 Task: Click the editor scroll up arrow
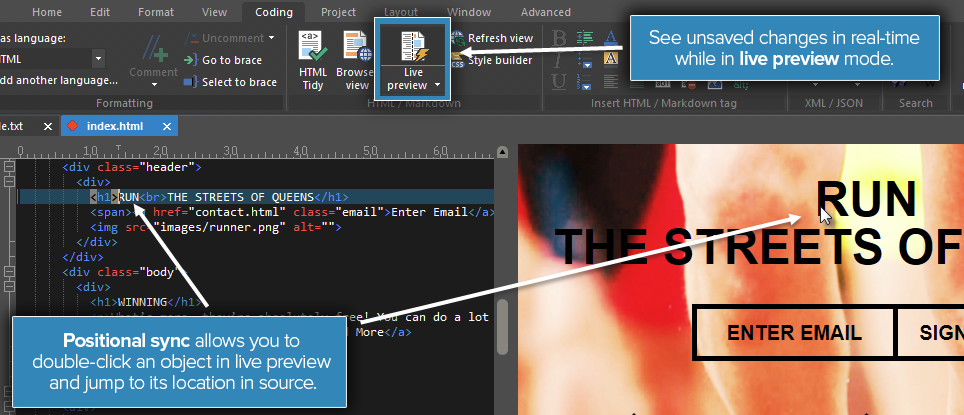[x=502, y=152]
